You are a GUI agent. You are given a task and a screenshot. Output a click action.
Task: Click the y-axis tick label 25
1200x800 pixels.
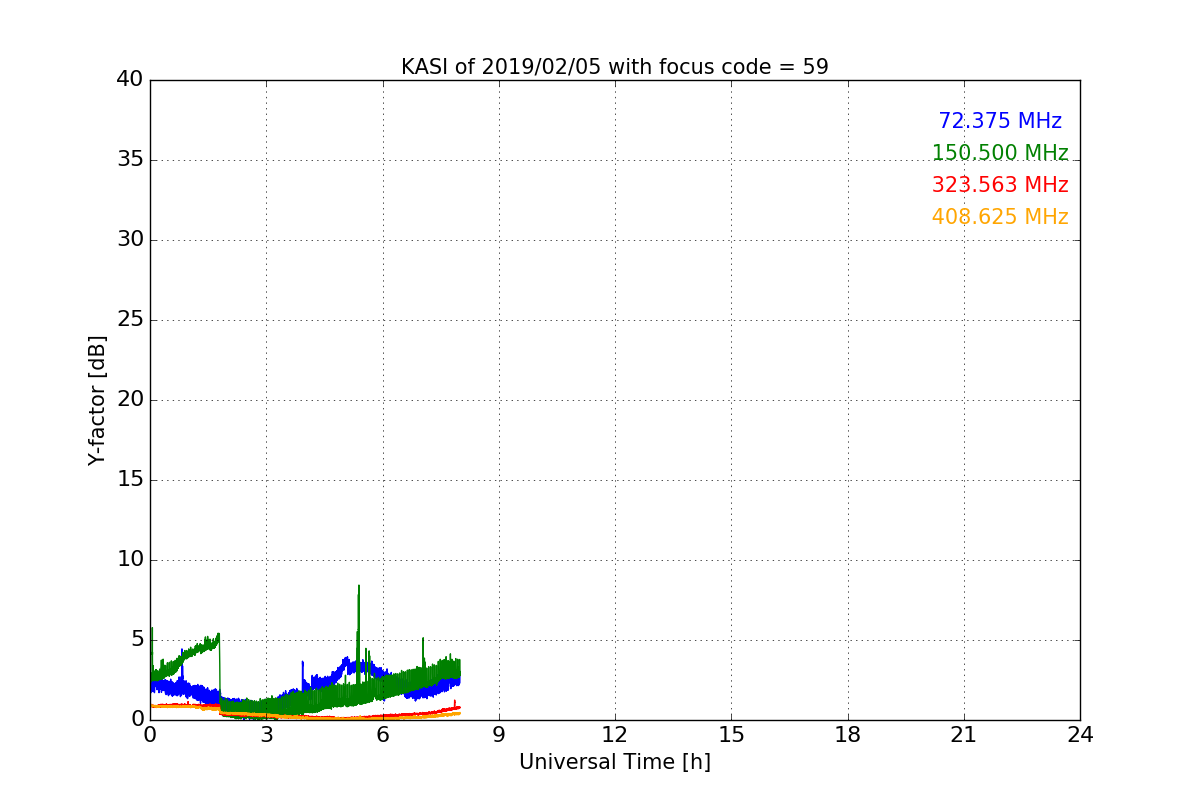click(130, 320)
